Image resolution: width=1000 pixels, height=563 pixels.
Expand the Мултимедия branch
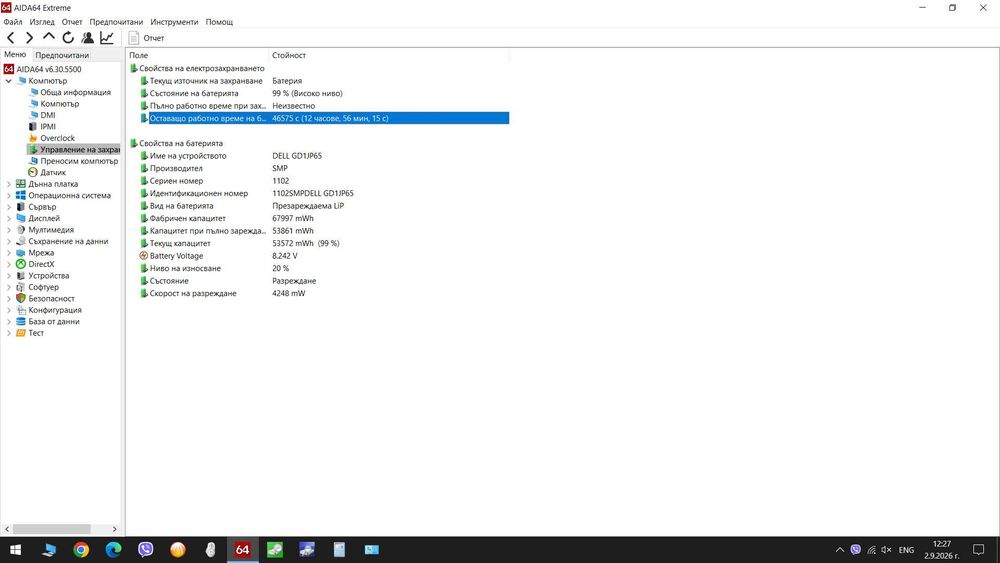[8, 230]
